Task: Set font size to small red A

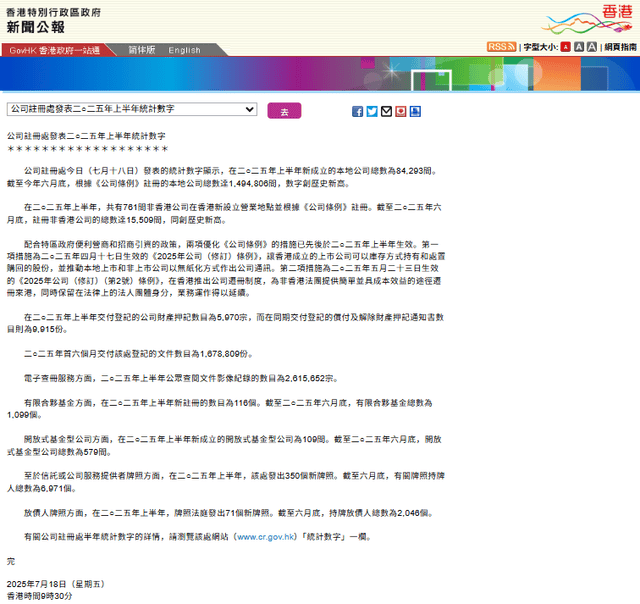Action: tap(565, 47)
